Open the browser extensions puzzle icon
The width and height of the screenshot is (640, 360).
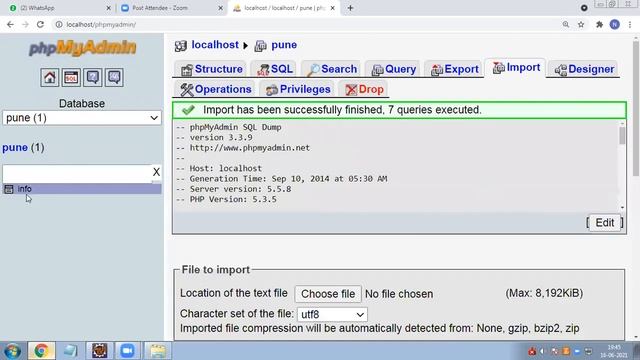pos(599,24)
